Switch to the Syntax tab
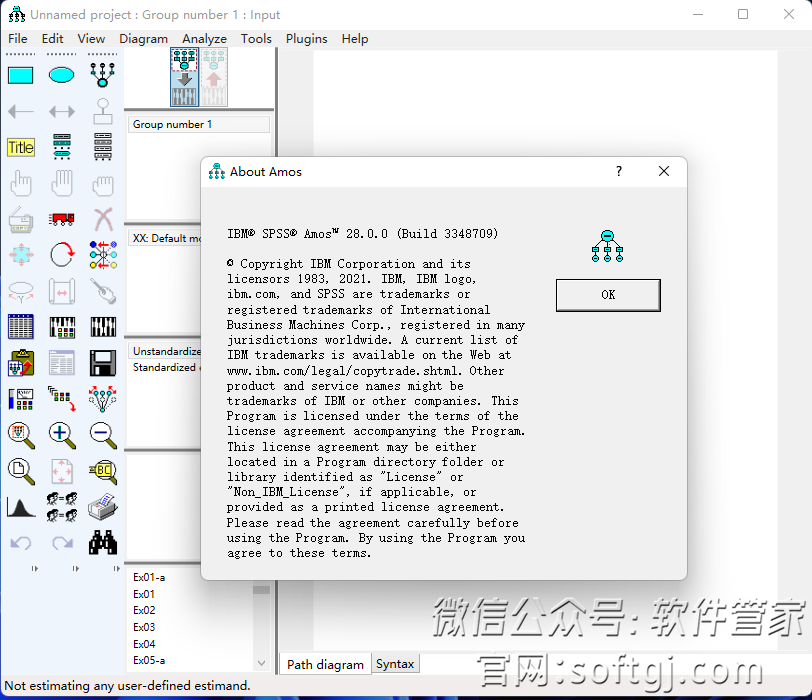This screenshot has width=812, height=700. [x=395, y=664]
